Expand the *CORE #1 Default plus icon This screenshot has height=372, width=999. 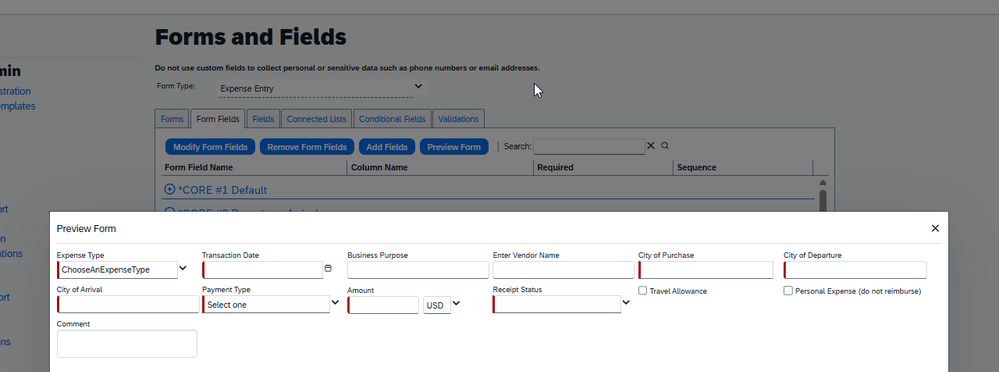(169, 189)
